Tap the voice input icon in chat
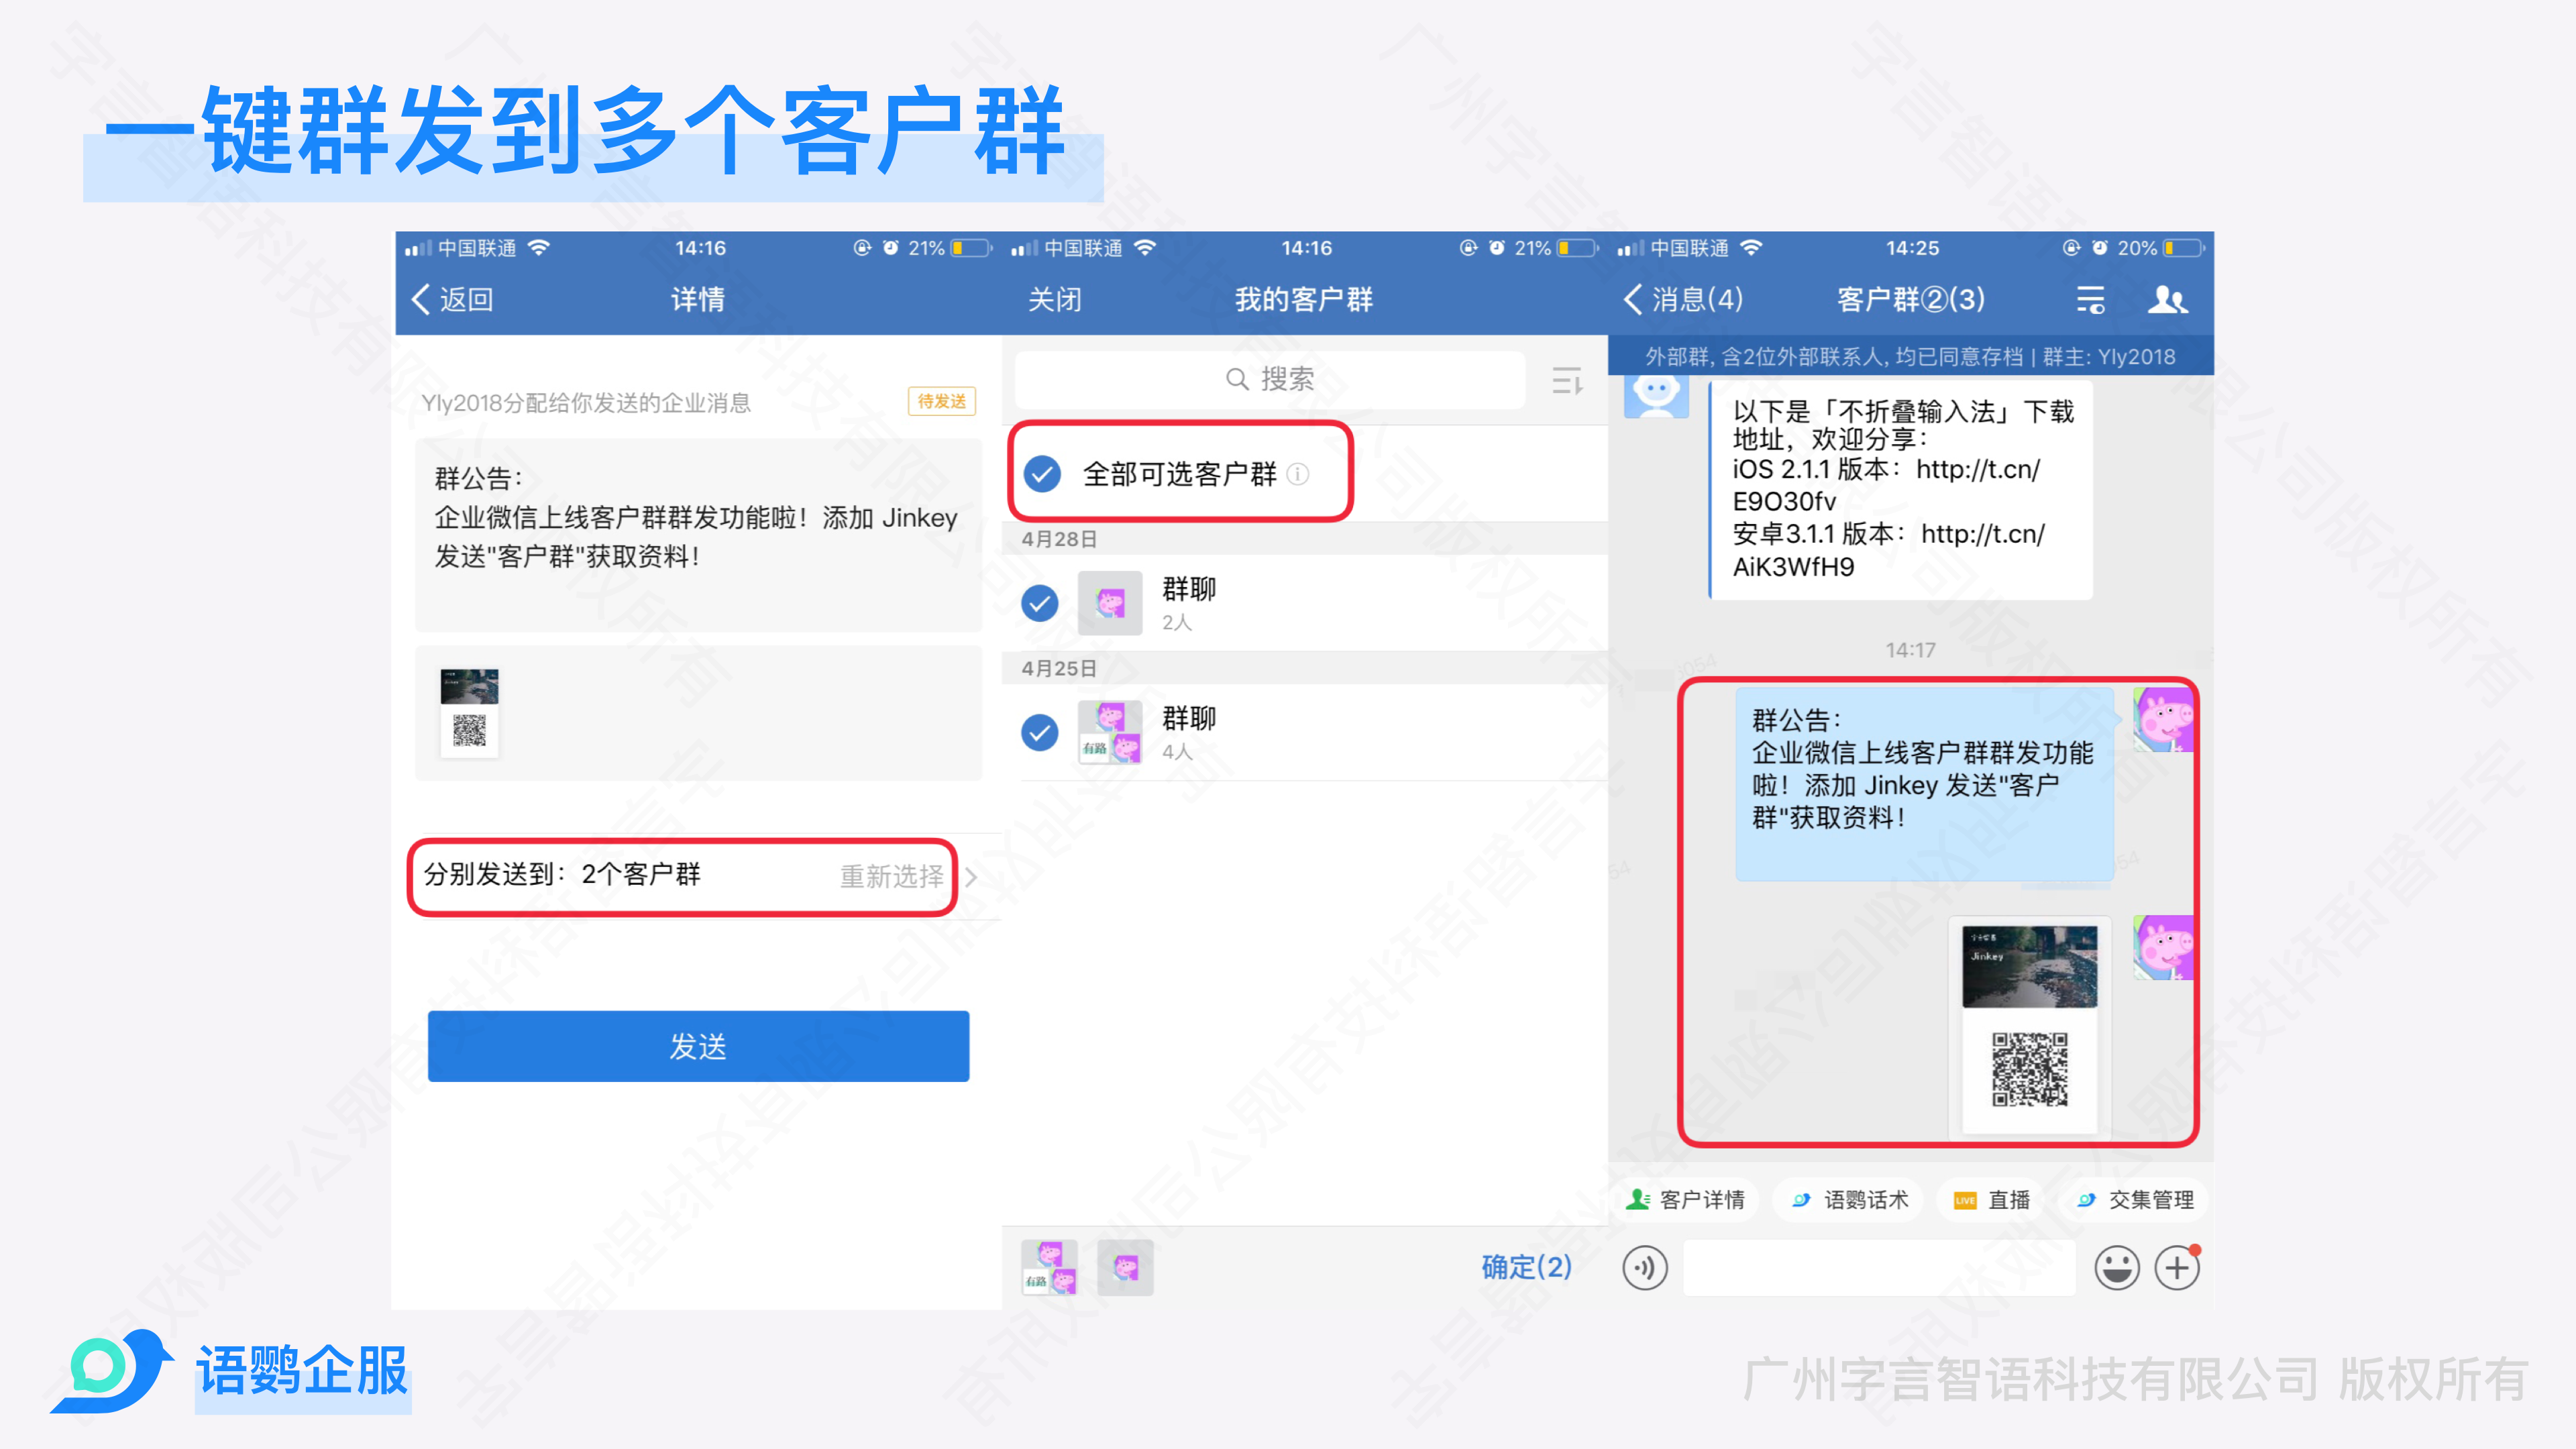This screenshot has height=1449, width=2576. tap(1645, 1268)
